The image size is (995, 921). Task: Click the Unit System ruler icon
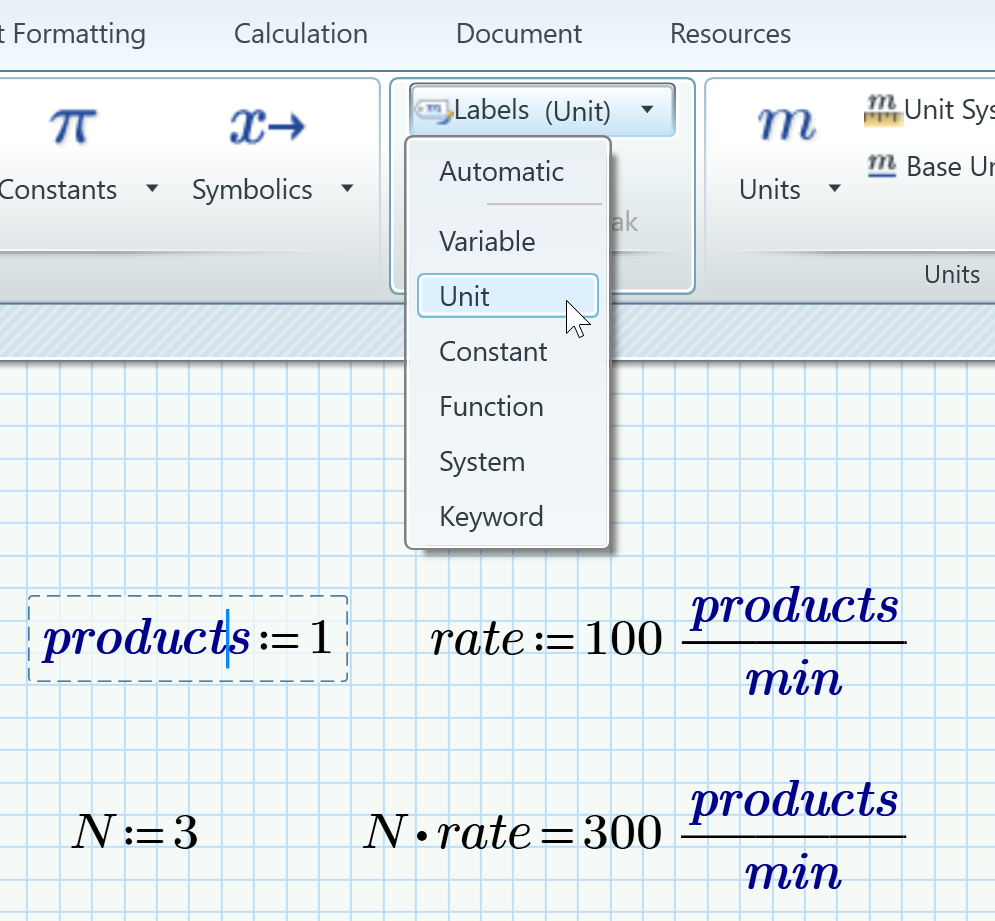click(x=877, y=109)
